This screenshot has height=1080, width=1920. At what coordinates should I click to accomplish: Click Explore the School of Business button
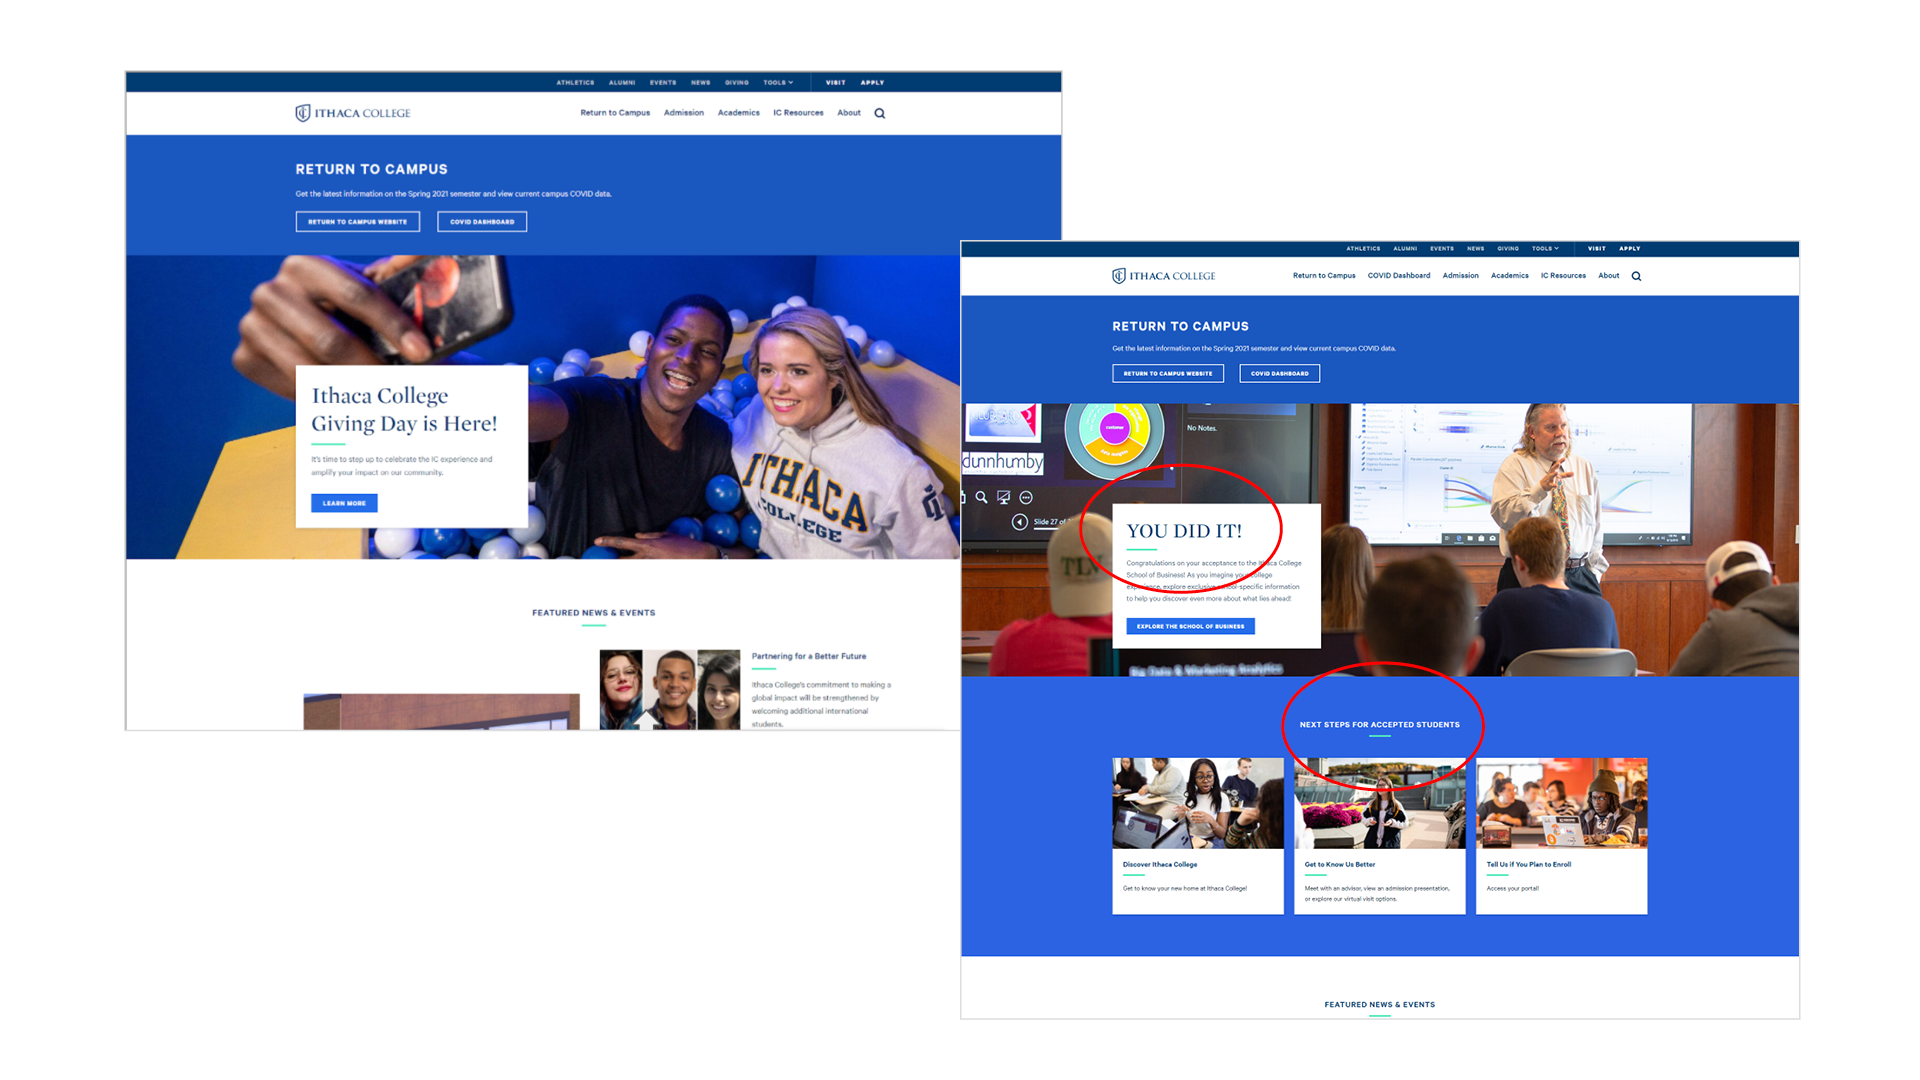coord(1190,627)
